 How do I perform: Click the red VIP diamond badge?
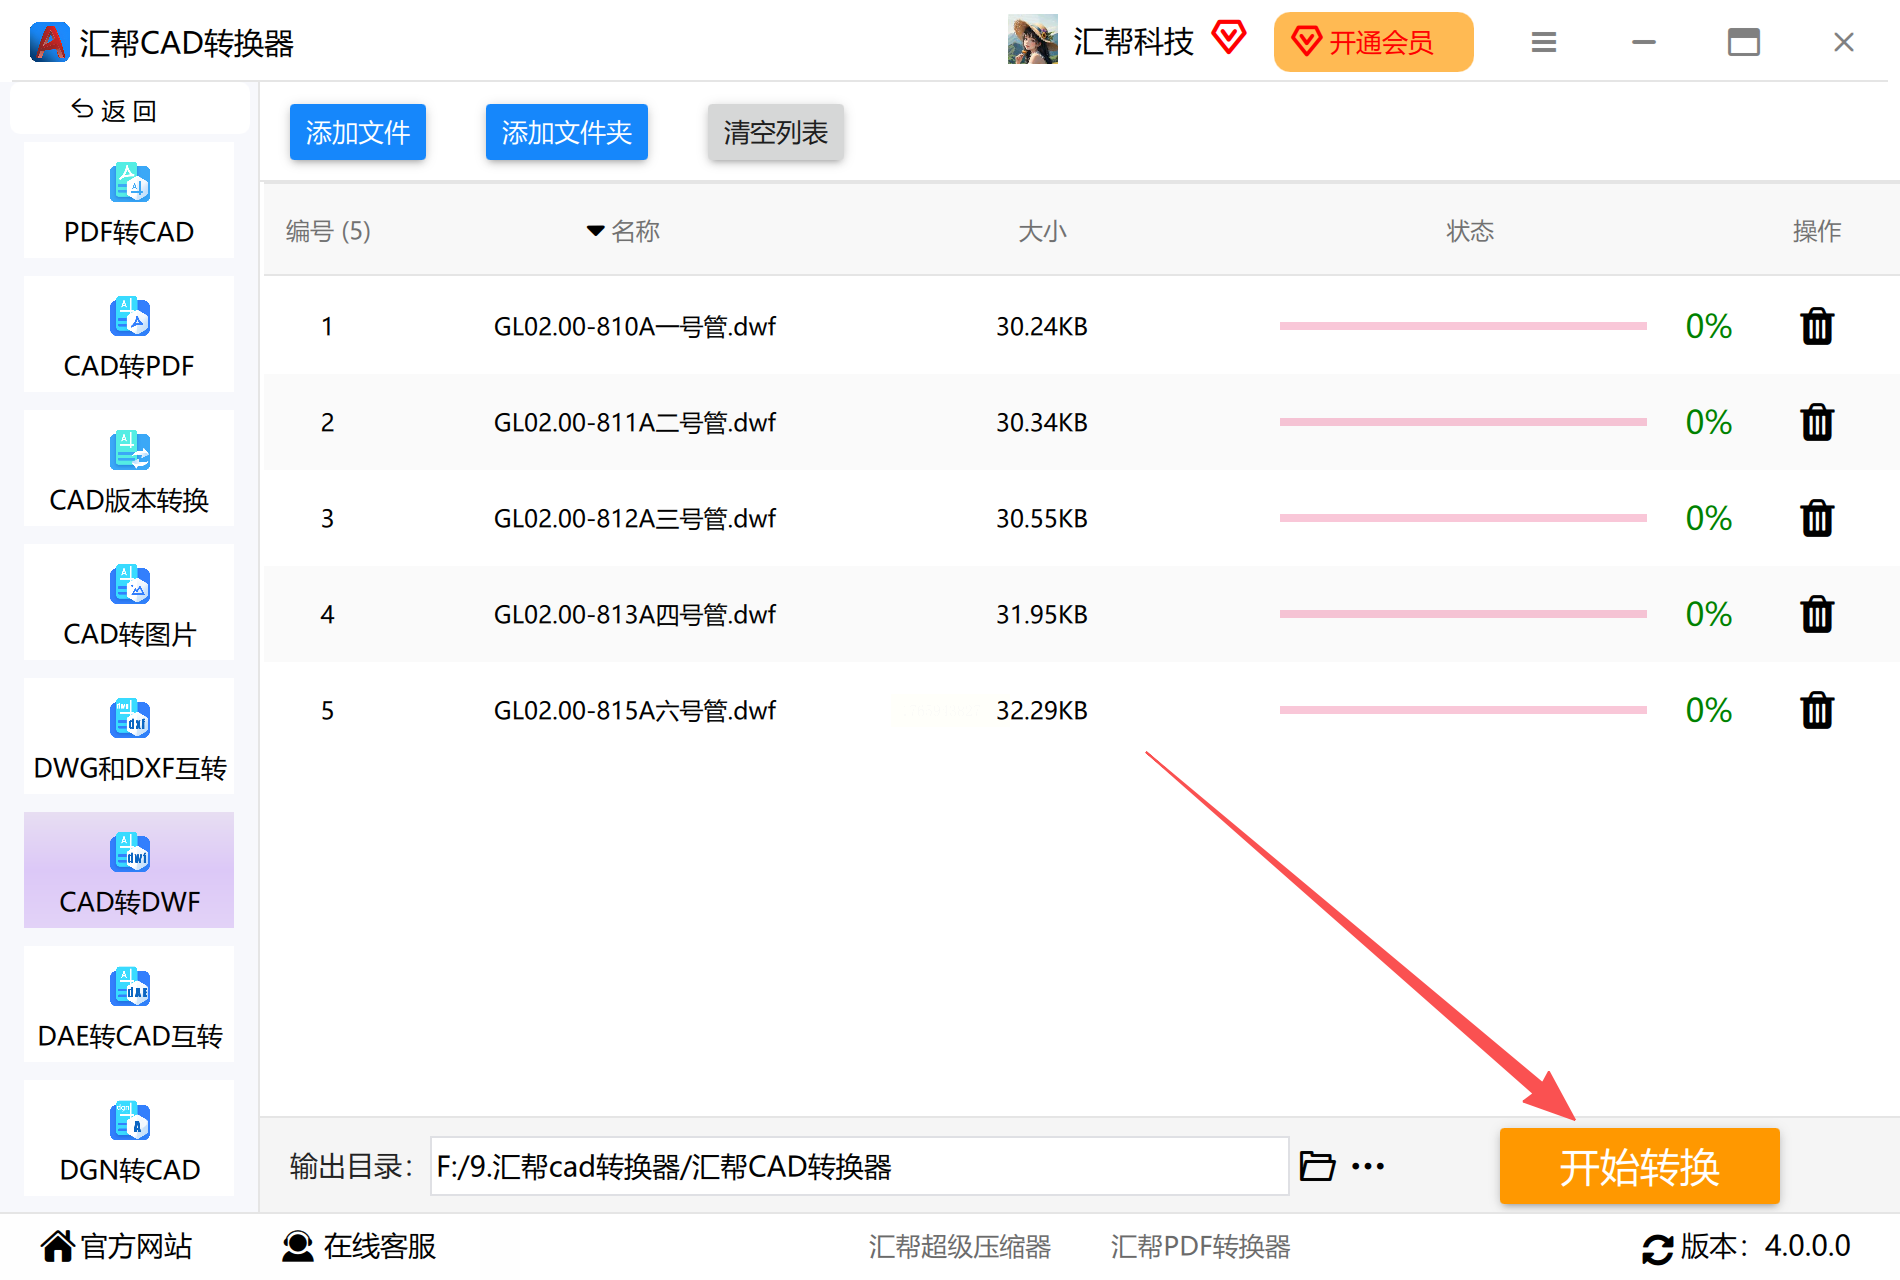tap(1229, 38)
